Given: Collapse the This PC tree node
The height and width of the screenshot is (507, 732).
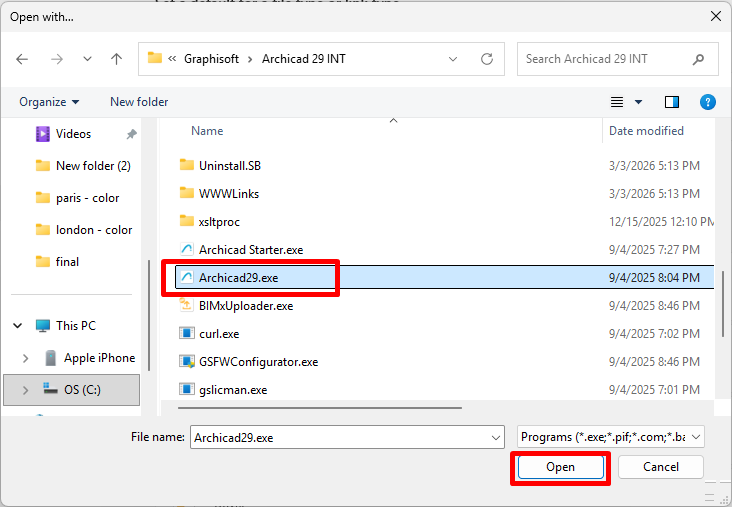Looking at the screenshot, I should [18, 325].
